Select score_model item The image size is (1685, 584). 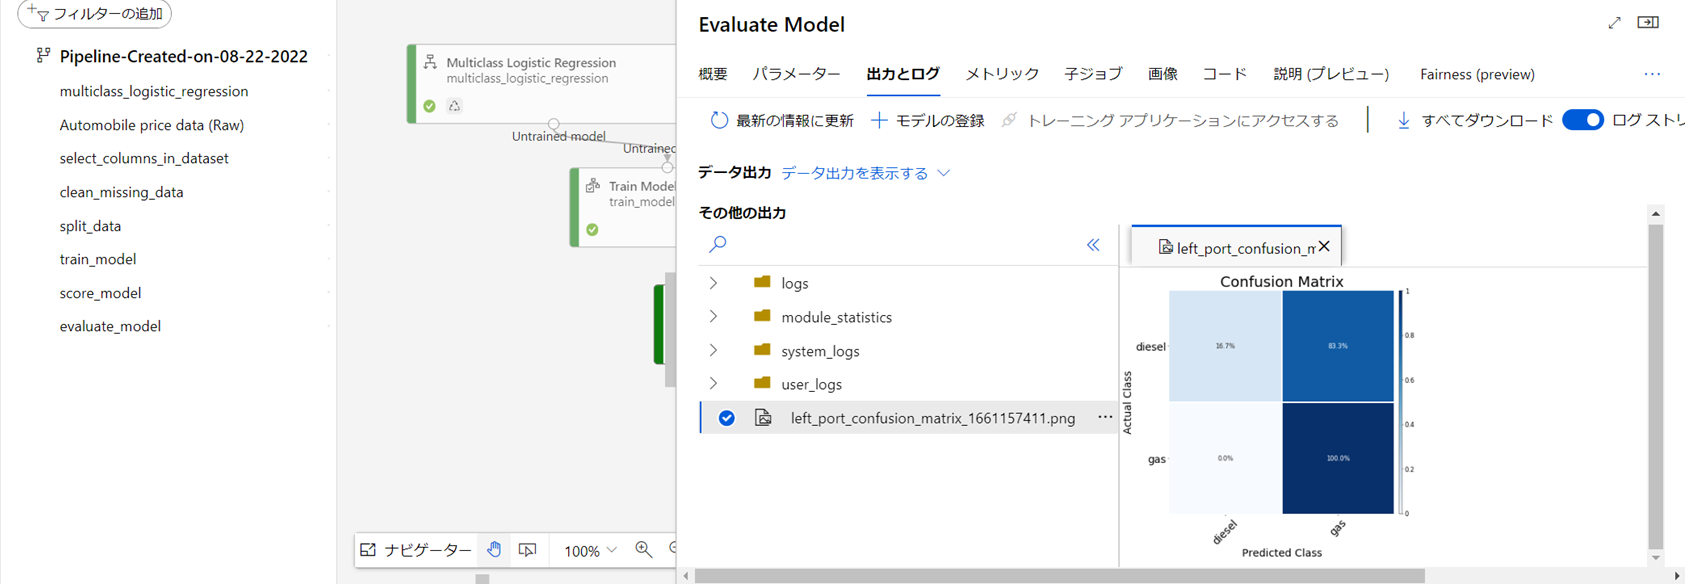tap(100, 293)
